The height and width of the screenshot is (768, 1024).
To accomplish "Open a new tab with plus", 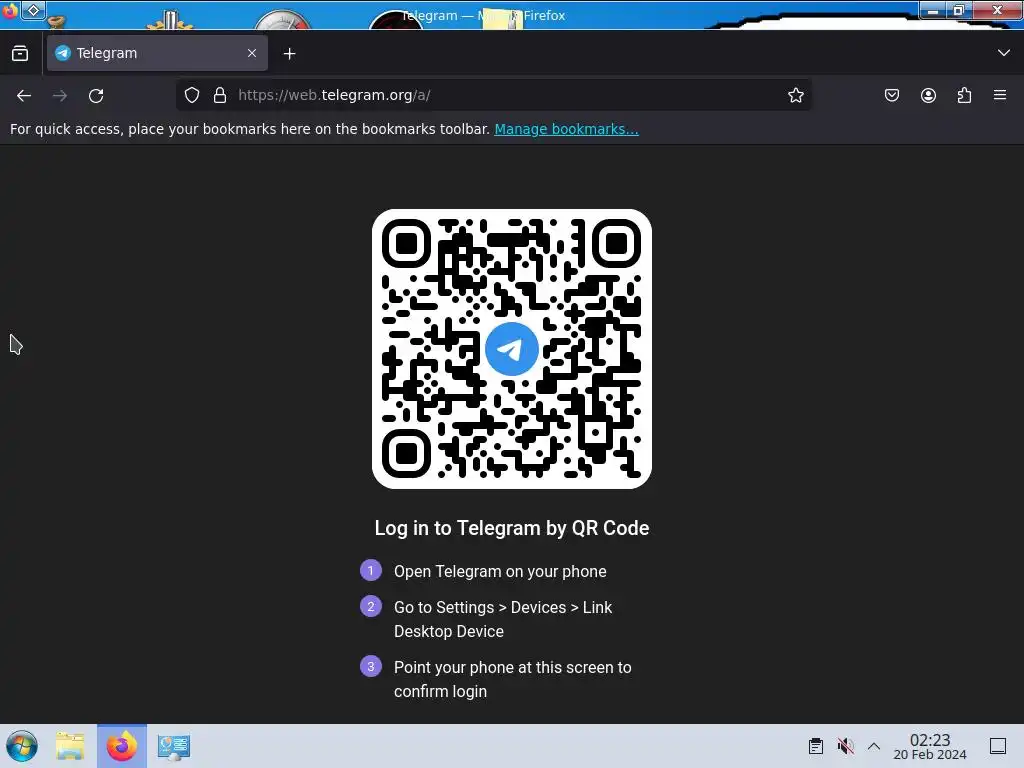I will [x=289, y=54].
